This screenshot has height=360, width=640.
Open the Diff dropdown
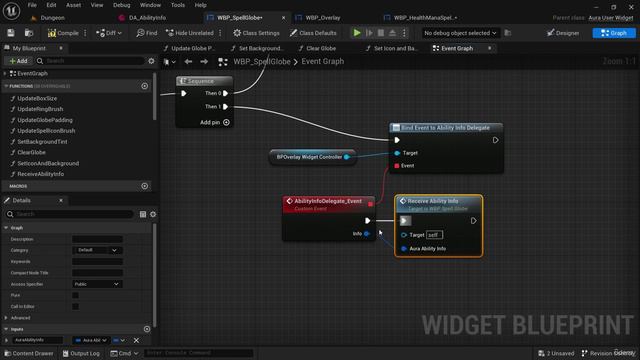click(x=109, y=33)
